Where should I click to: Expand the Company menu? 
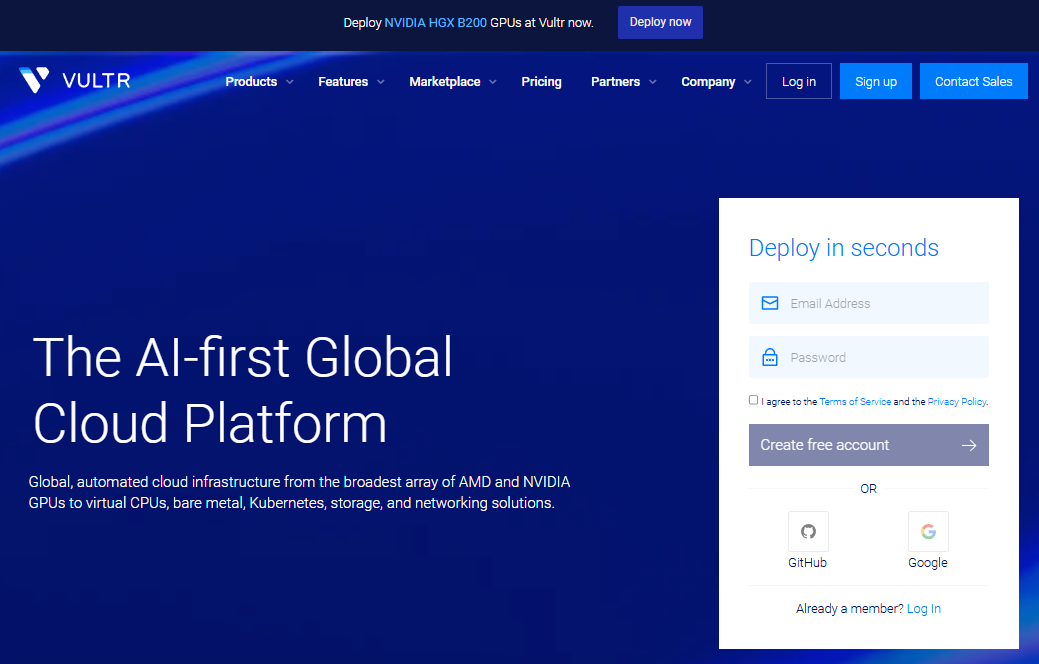716,82
